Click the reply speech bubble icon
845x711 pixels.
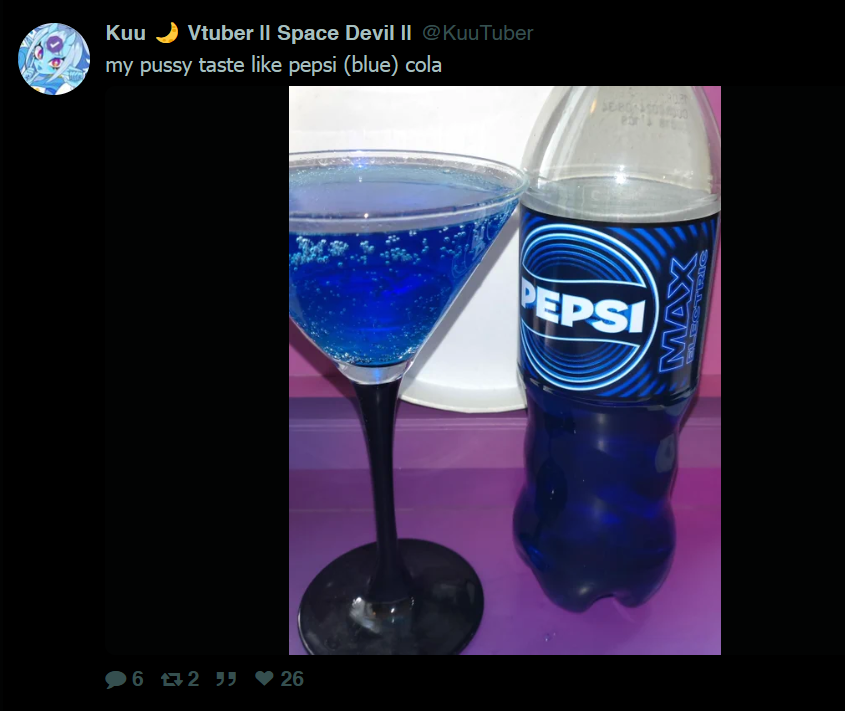[x=116, y=679]
